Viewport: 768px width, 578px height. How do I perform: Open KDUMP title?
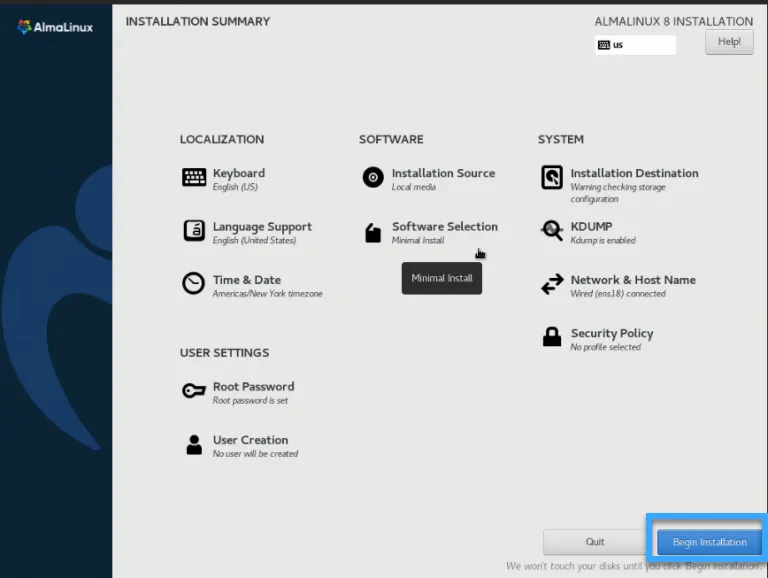pyautogui.click(x=591, y=226)
